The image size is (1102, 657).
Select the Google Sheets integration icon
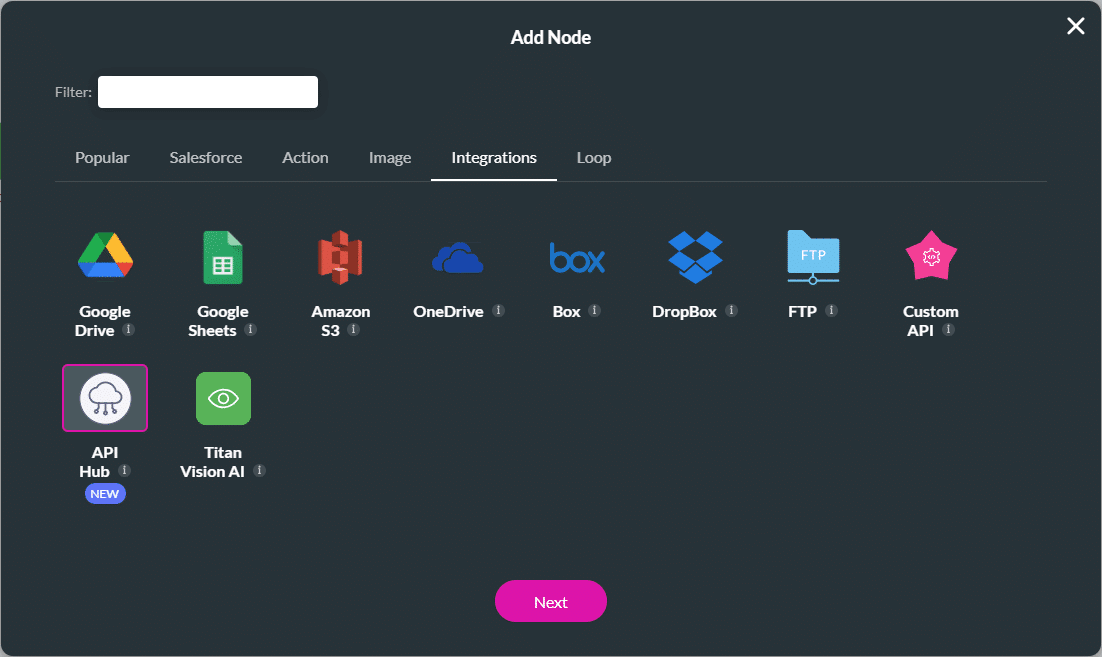pos(223,256)
